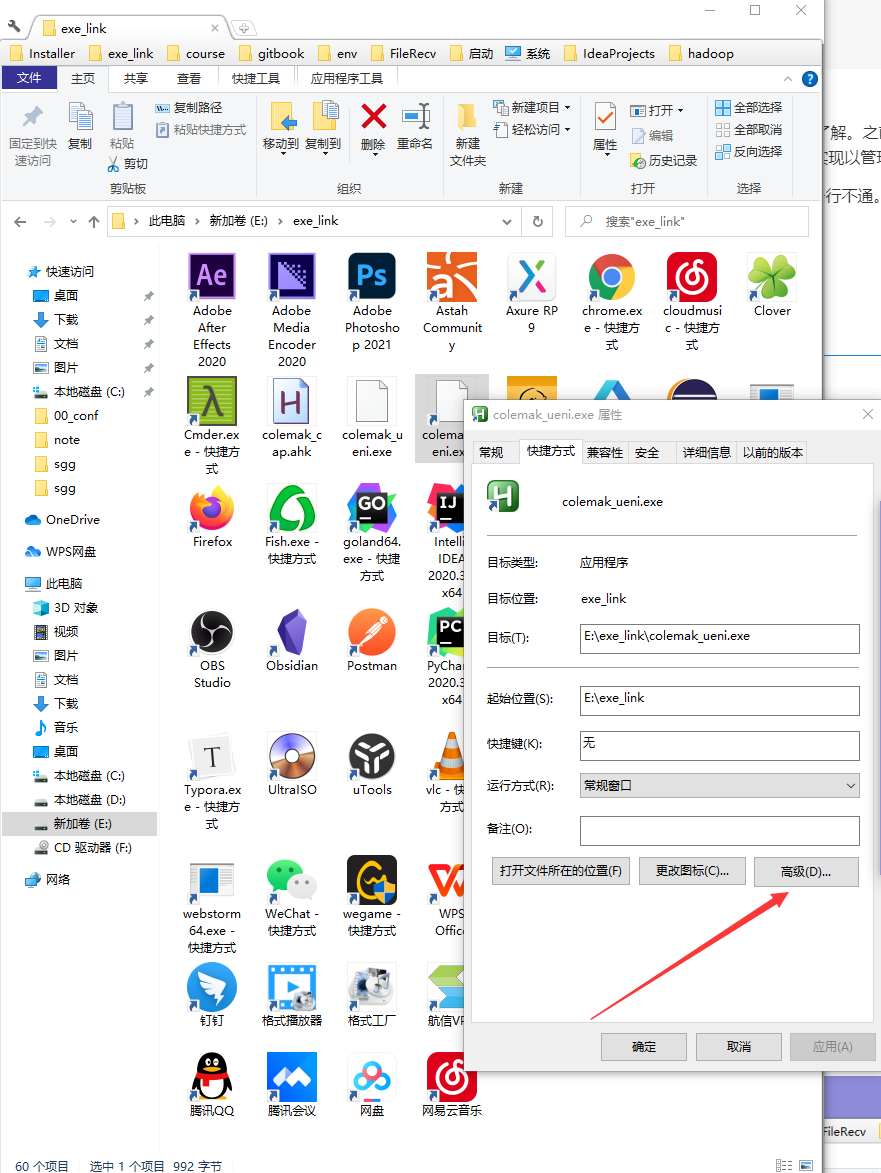
Task: Open the 详细信息 properties tab
Action: click(707, 453)
